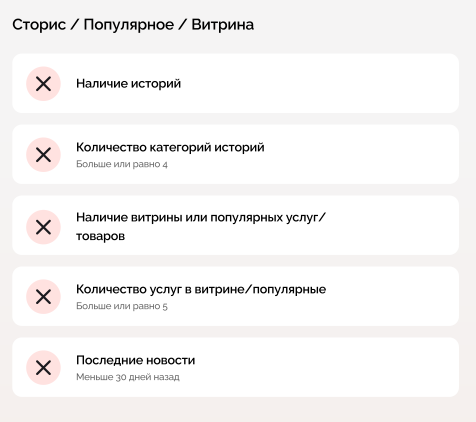Click the Наличие витрины или популярных услуг/товаров text
The width and height of the screenshot is (476, 422).
click(x=201, y=226)
